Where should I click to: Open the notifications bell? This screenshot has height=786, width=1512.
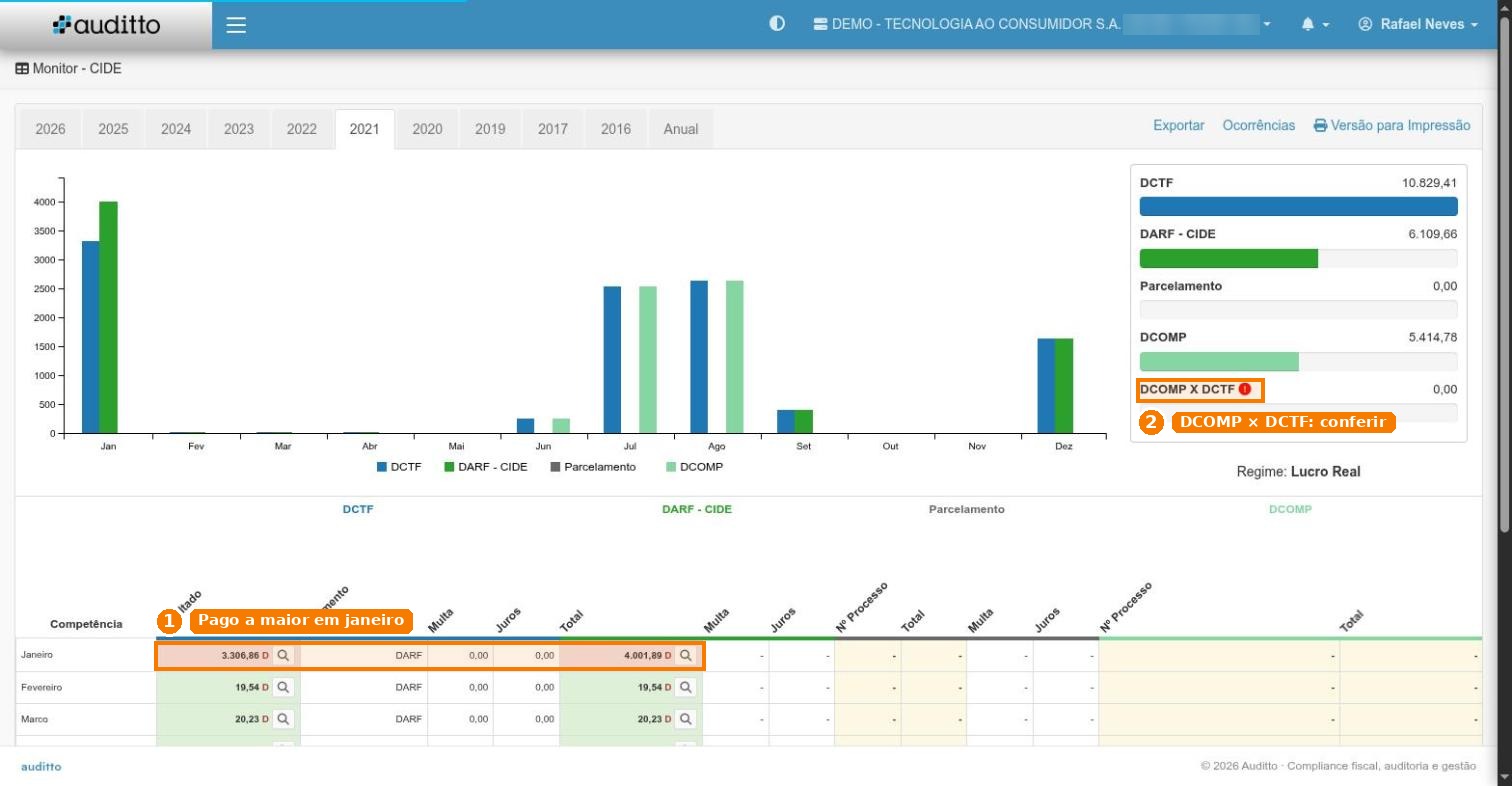coord(1308,24)
